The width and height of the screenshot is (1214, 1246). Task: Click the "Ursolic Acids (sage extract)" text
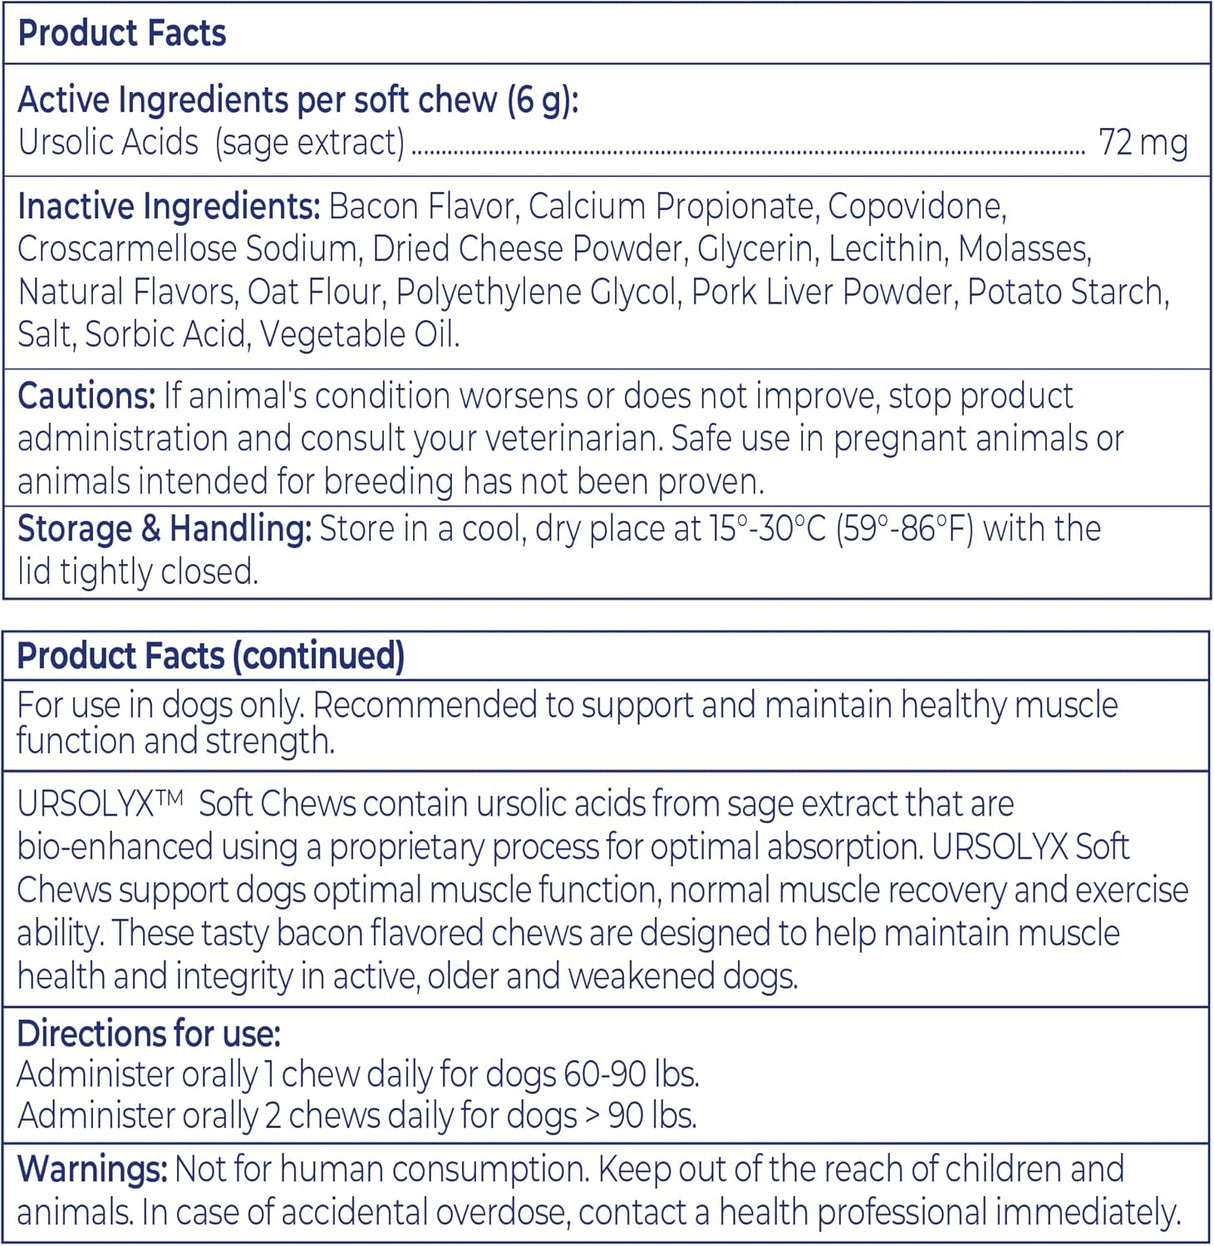211,143
